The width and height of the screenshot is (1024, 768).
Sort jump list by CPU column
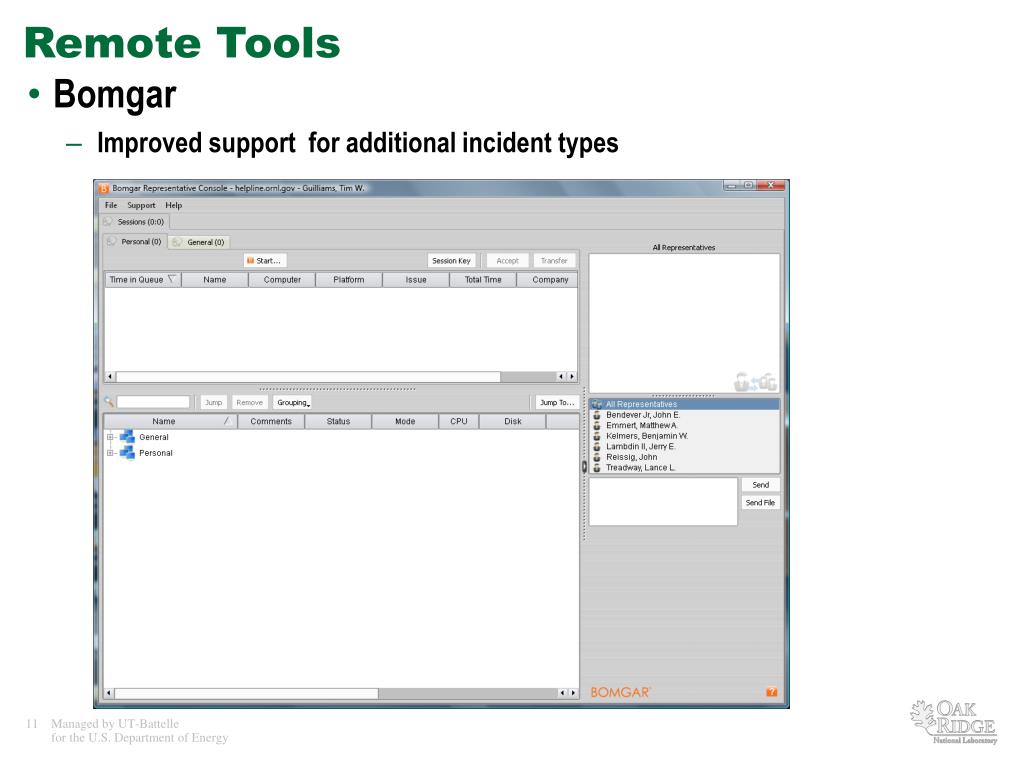tap(458, 421)
